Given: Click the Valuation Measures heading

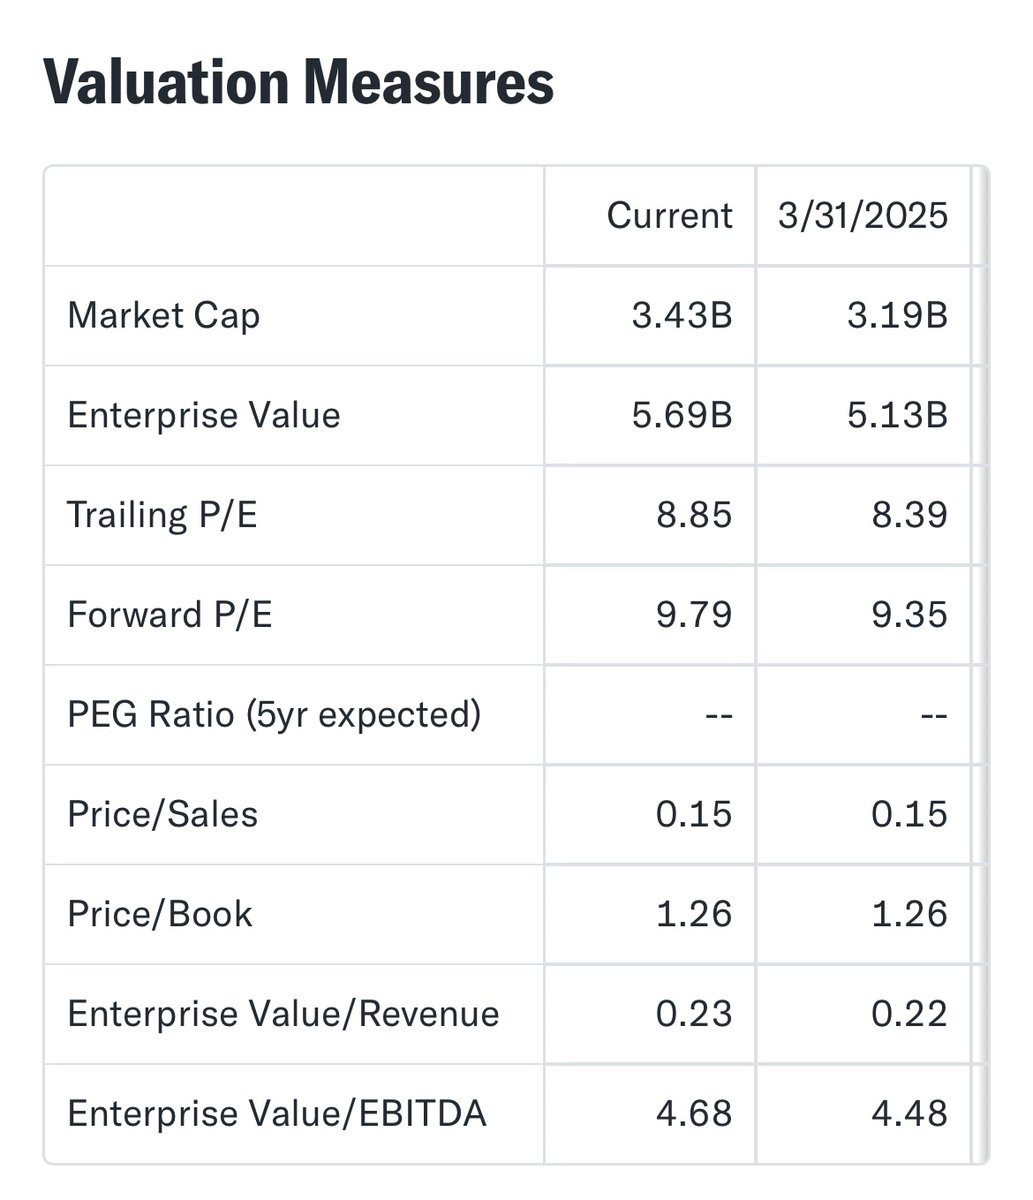Looking at the screenshot, I should pos(298,82).
